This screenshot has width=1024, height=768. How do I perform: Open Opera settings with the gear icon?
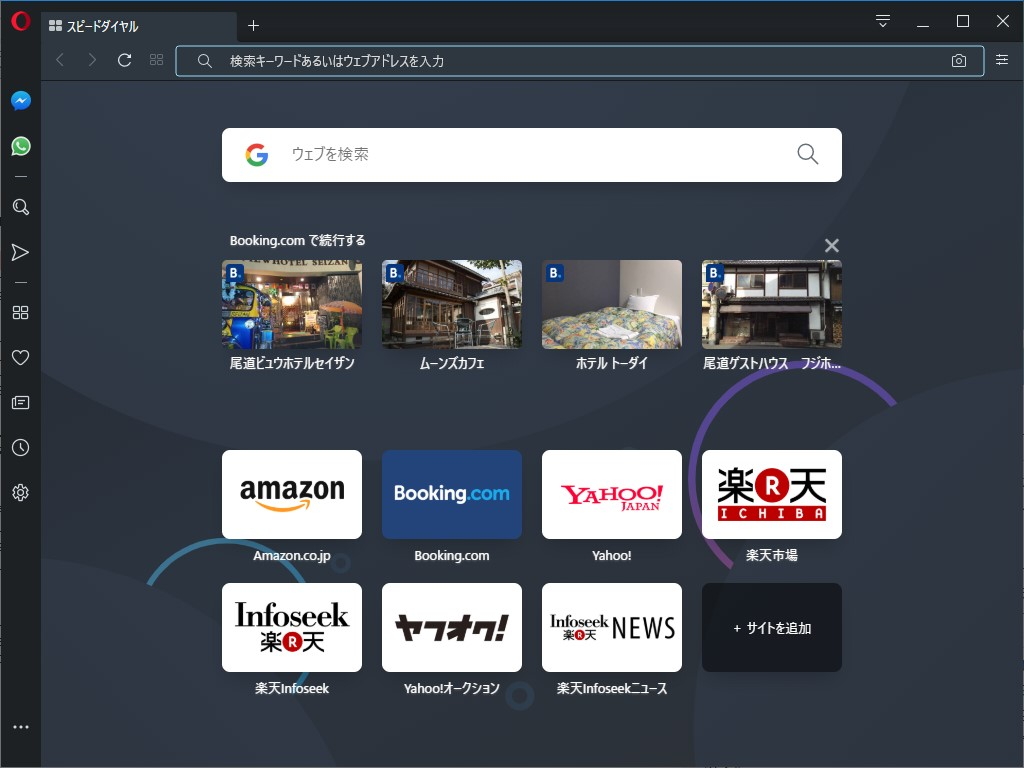(x=20, y=492)
